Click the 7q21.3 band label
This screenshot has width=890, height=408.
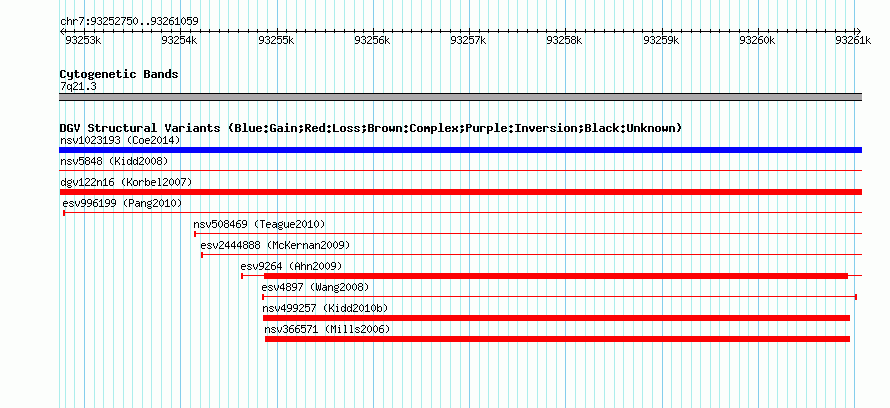point(78,86)
